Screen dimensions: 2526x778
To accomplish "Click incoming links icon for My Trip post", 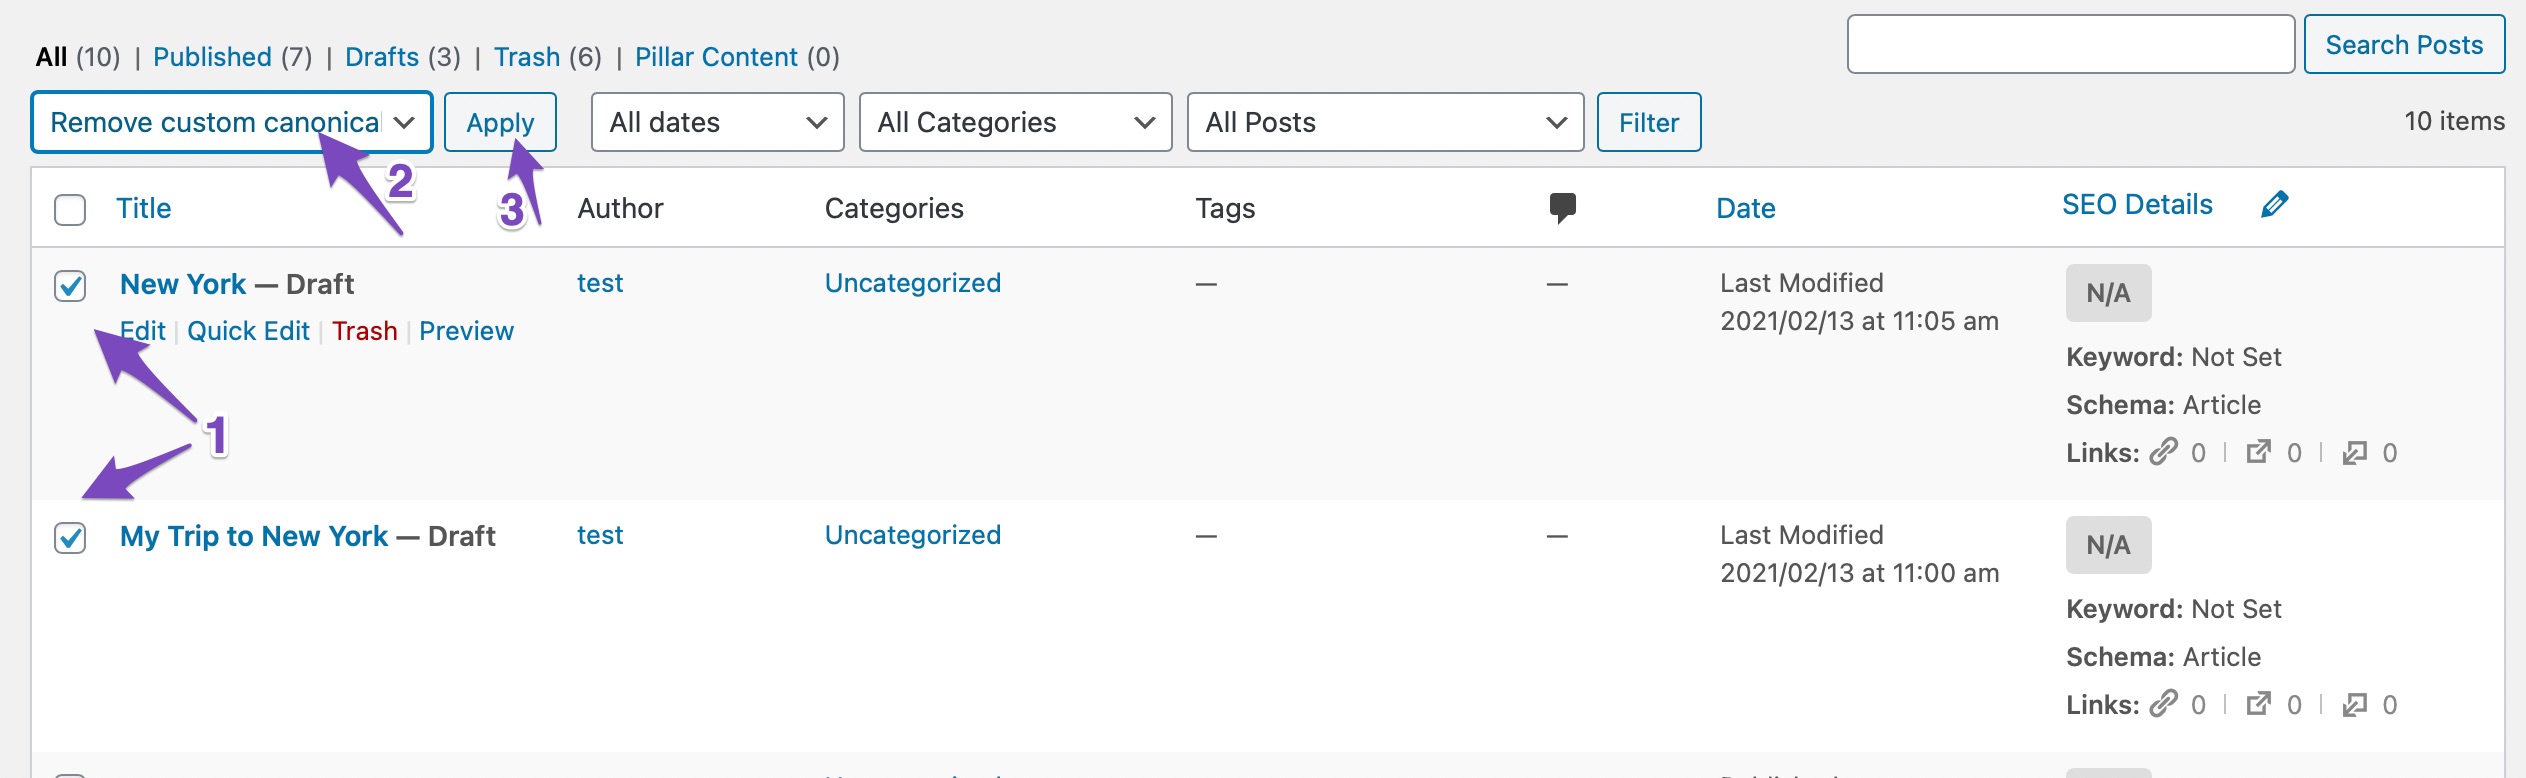I will [x=2355, y=704].
